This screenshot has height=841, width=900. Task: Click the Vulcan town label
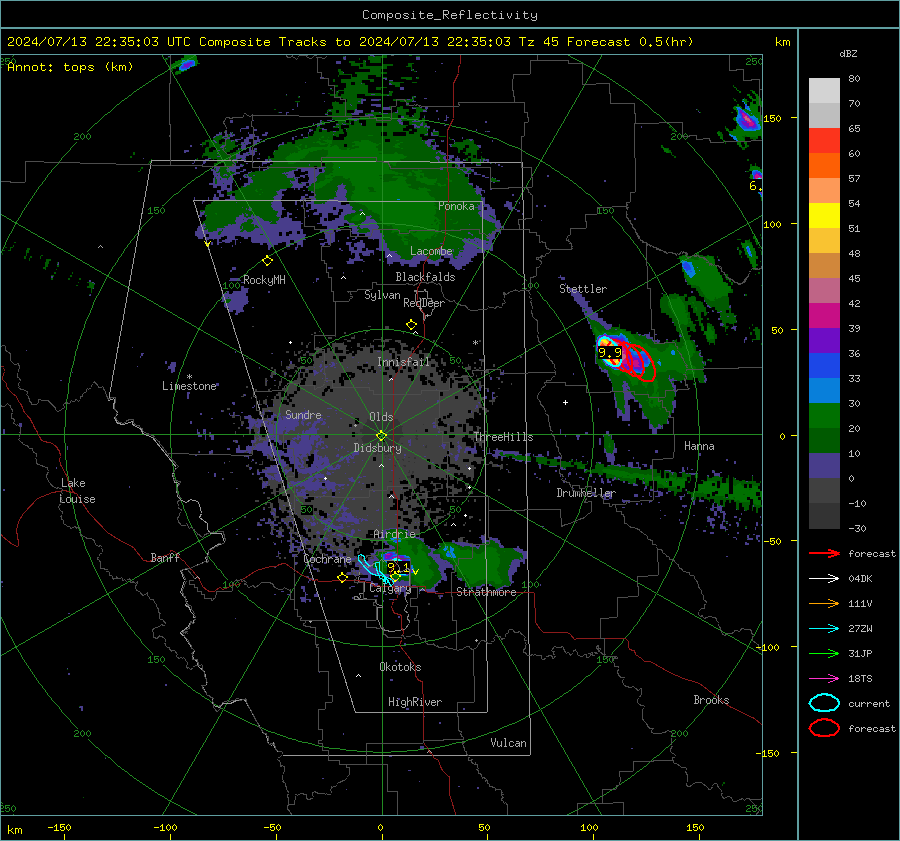pyautogui.click(x=509, y=743)
